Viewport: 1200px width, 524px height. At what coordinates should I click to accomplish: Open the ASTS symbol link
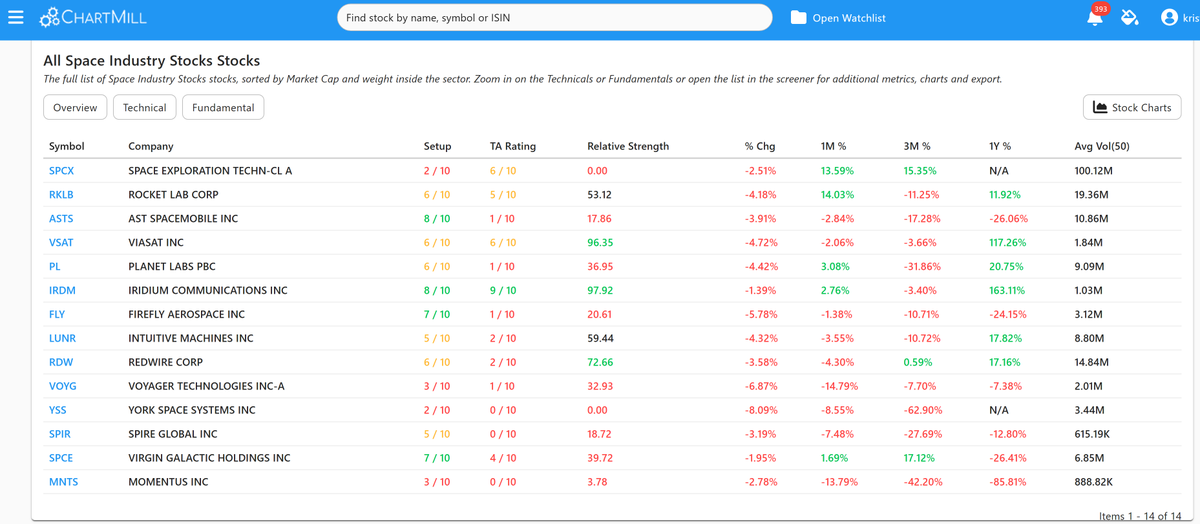[61, 219]
